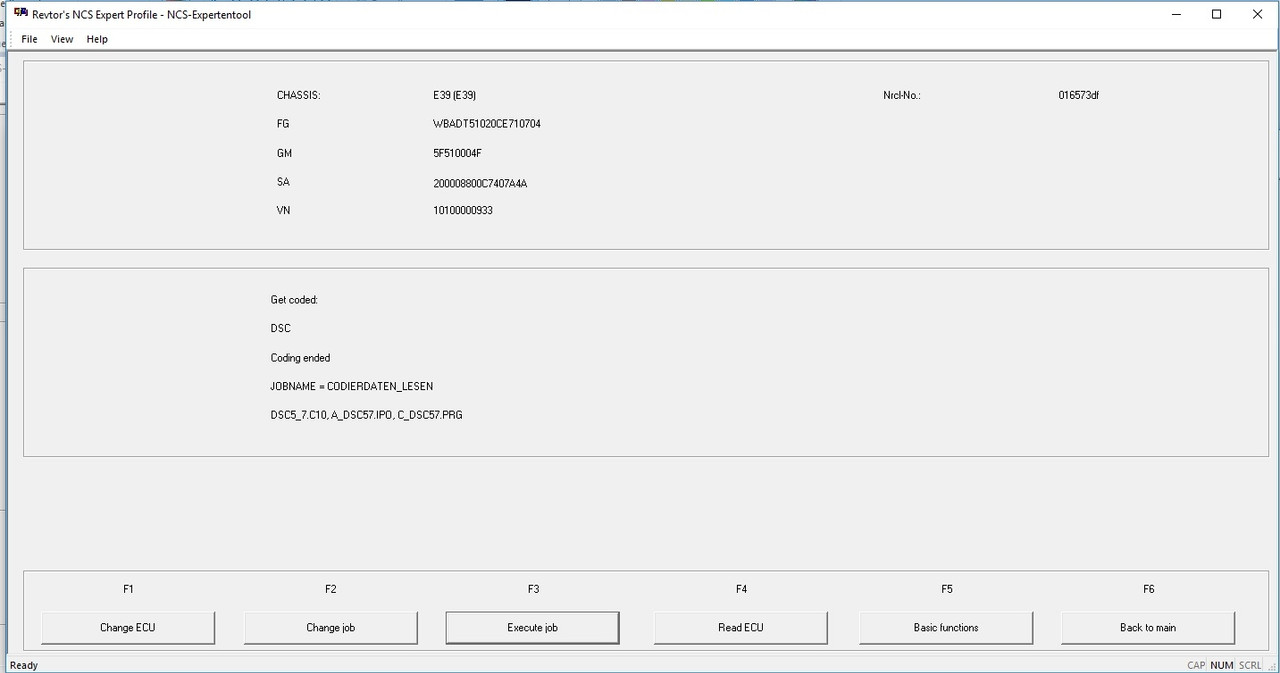Click the JOBNAME = CODIERDATEN_LESEN line

pyautogui.click(x=352, y=386)
